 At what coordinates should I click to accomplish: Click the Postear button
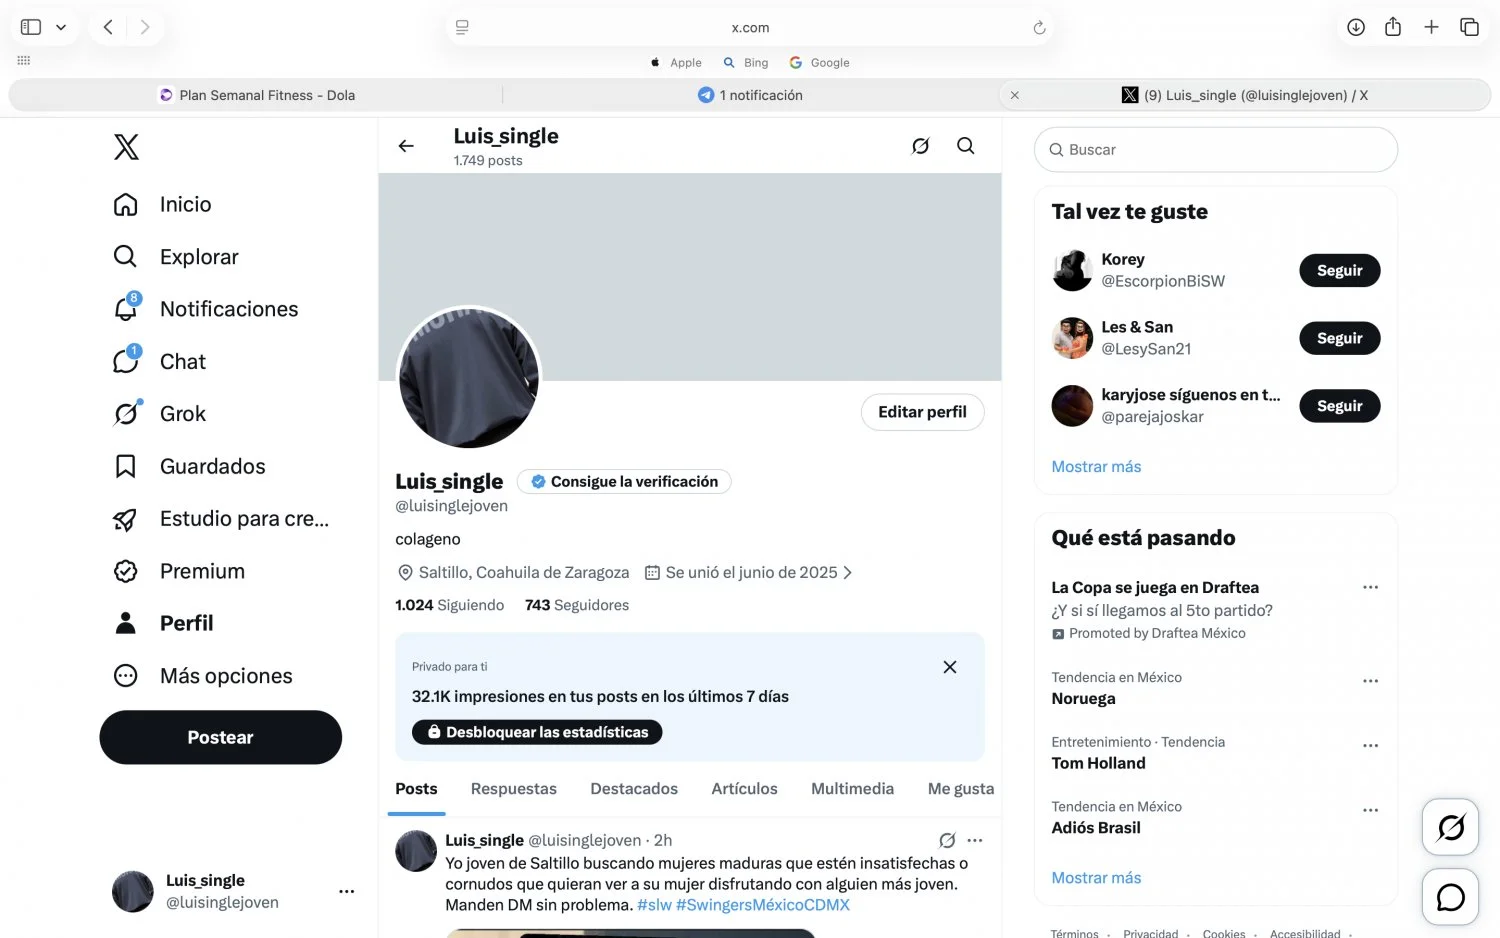tap(220, 737)
